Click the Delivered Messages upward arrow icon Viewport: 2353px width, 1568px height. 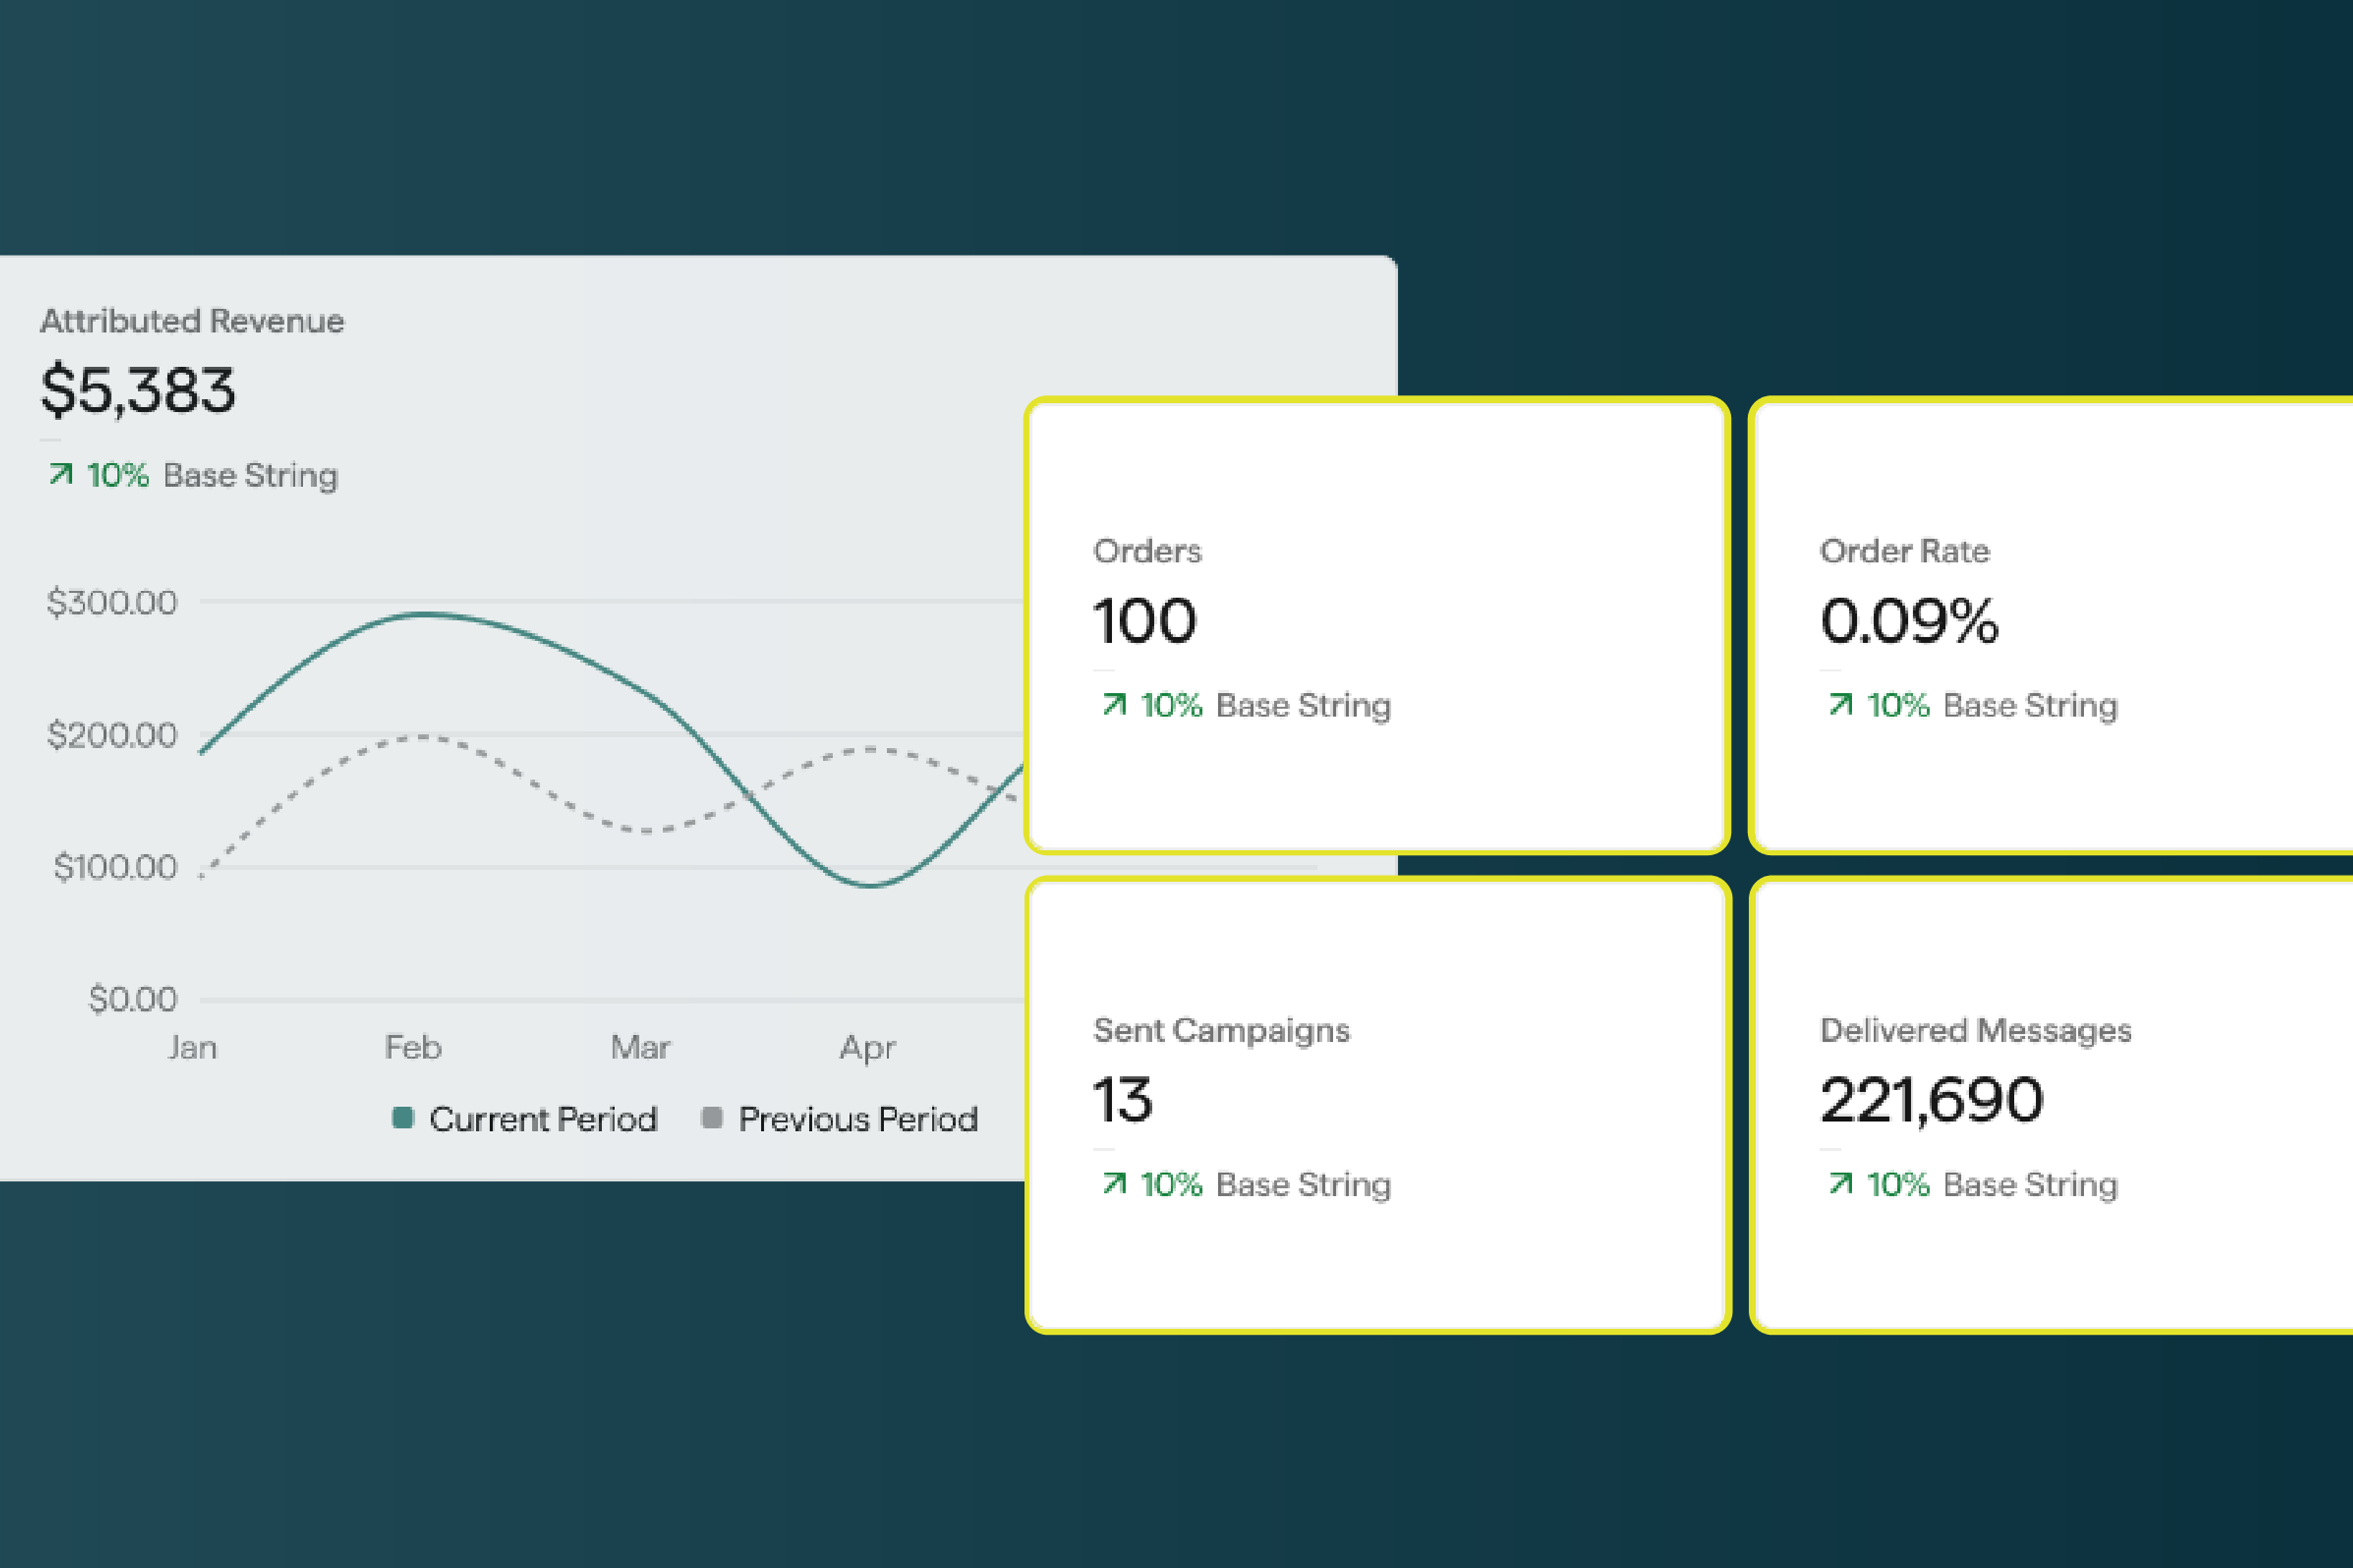1840,1183
